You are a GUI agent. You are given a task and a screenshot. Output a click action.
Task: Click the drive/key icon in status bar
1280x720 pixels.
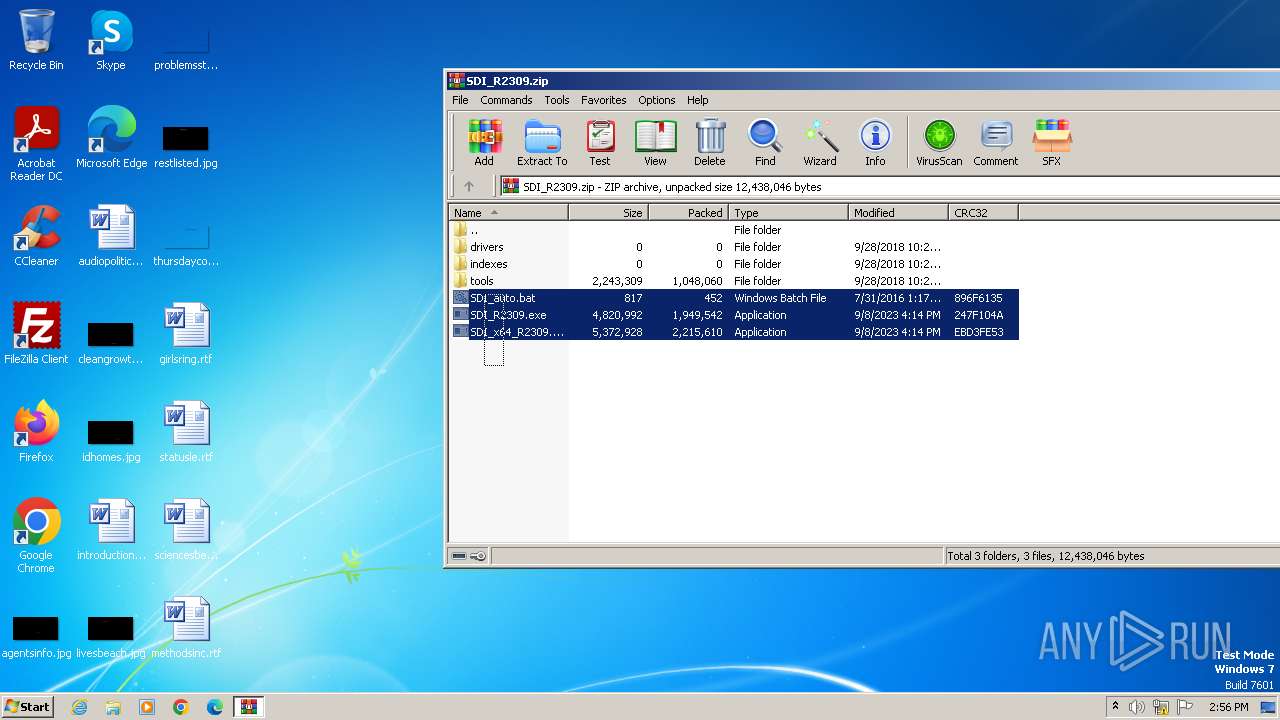click(469, 556)
